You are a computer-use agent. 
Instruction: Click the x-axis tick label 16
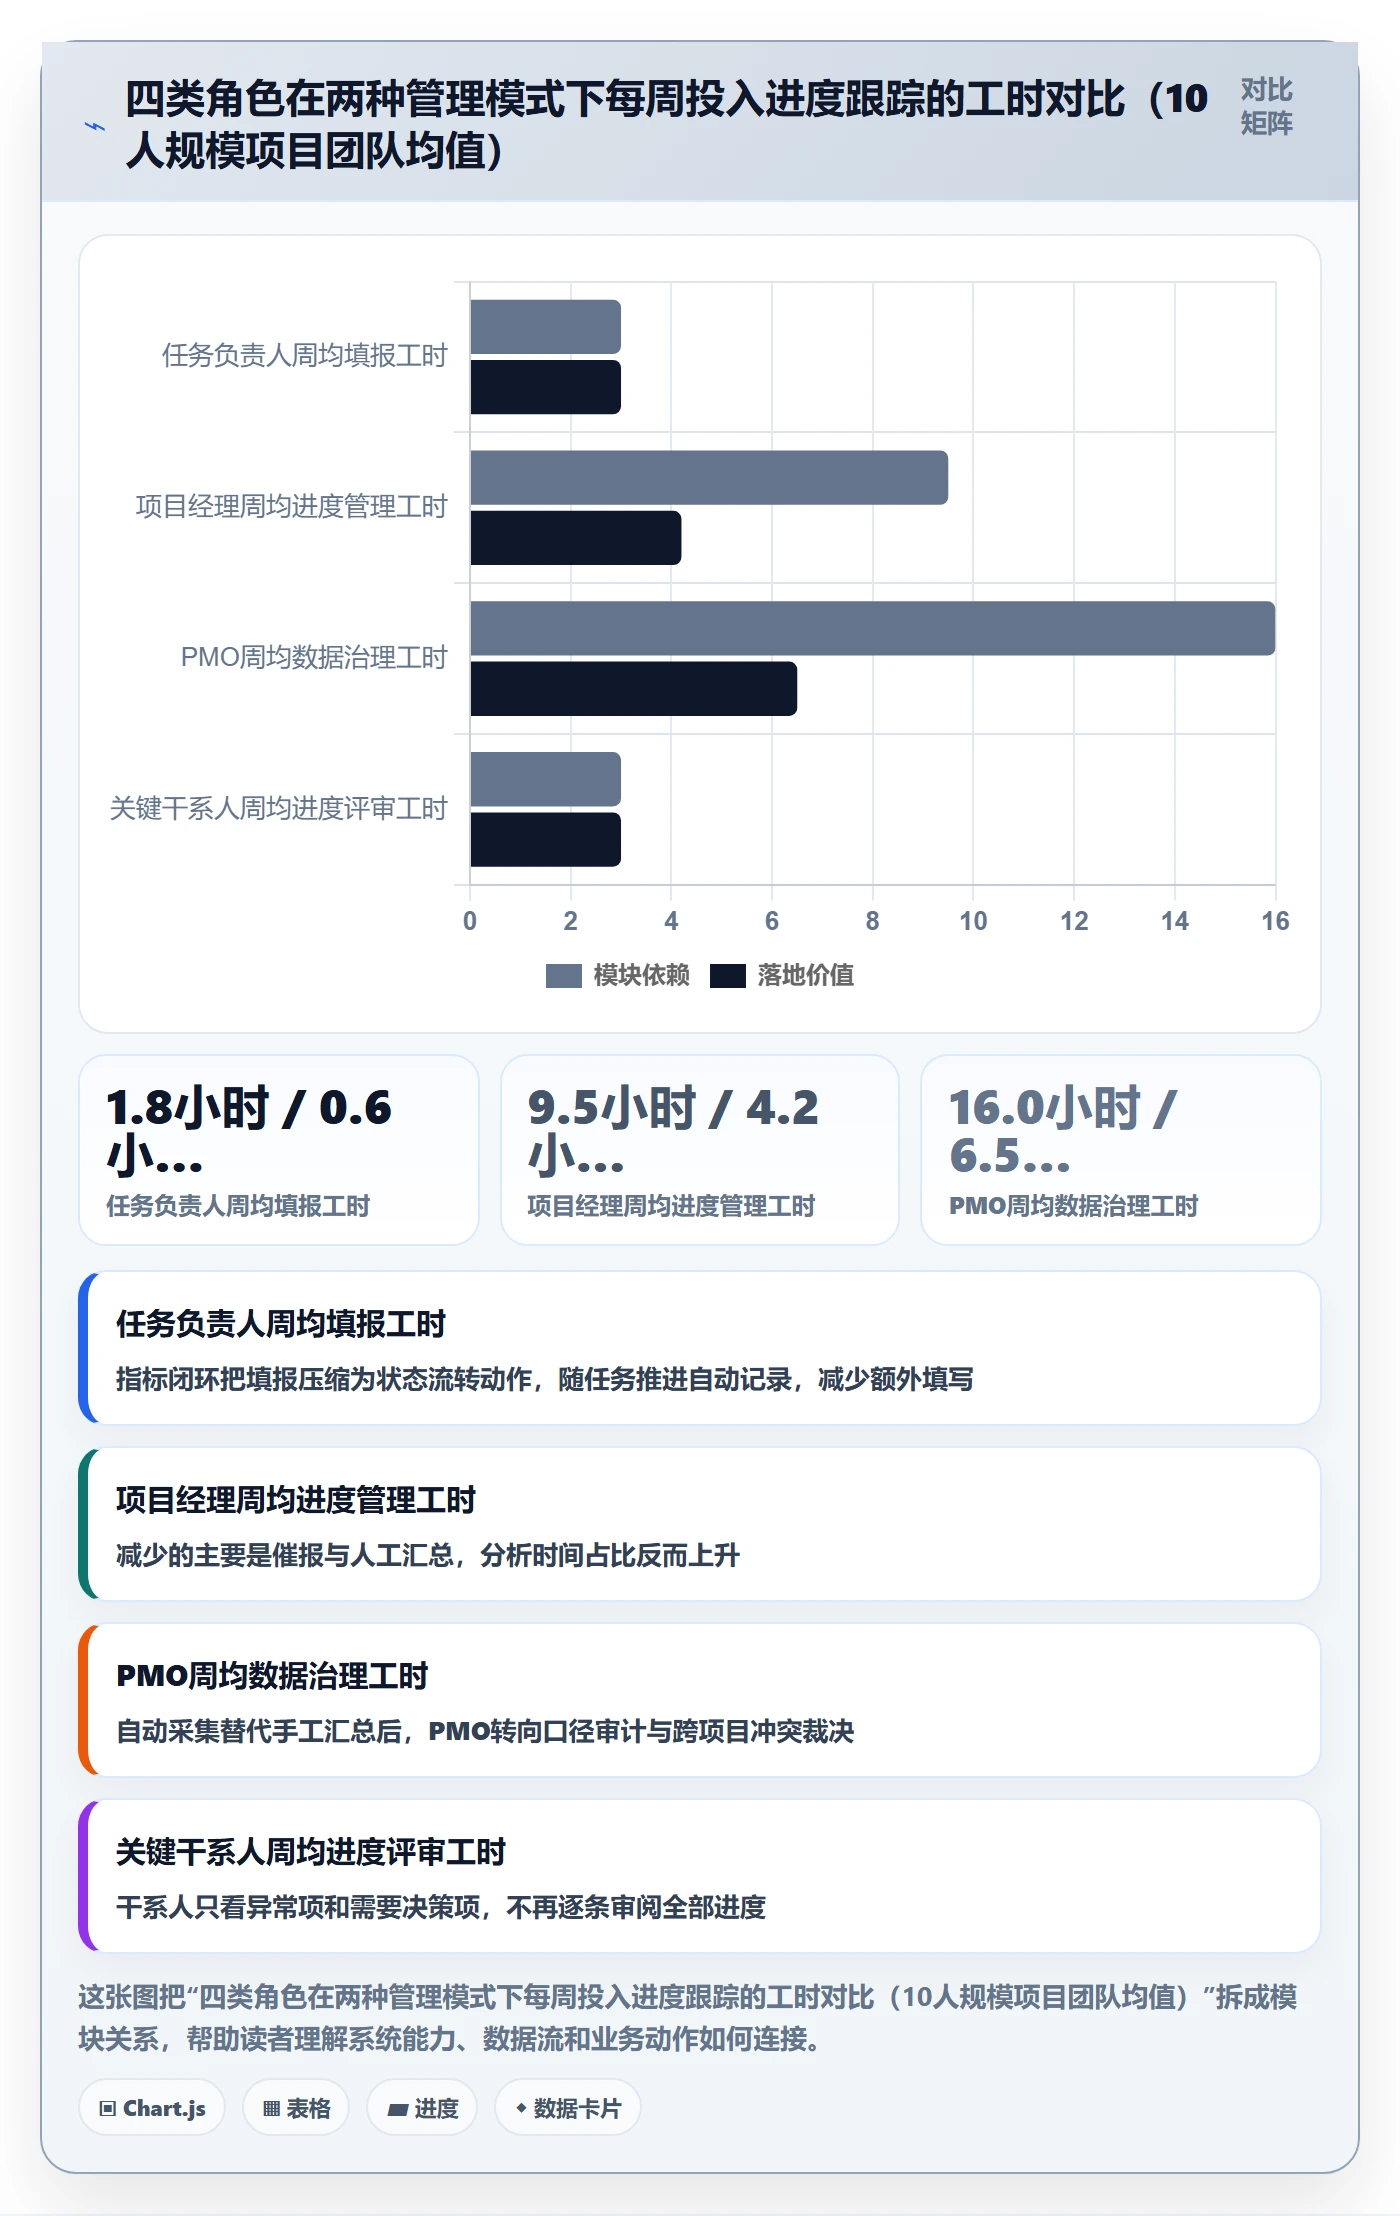1275,921
